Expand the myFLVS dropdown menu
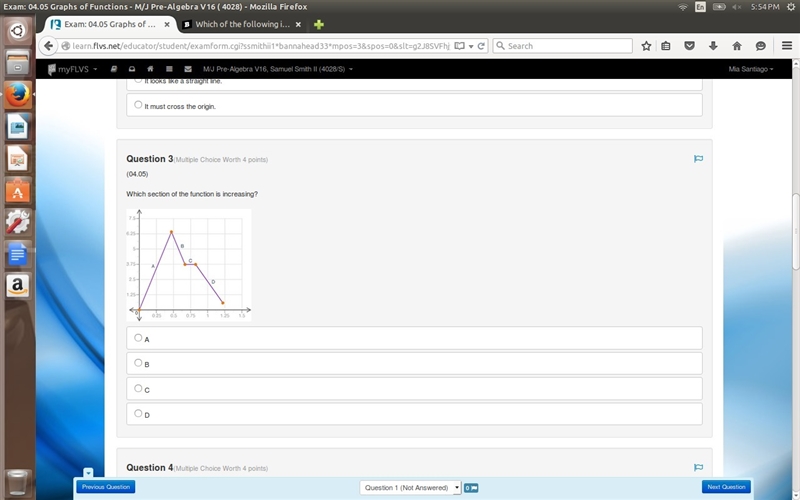This screenshot has height=500, width=800. pyautogui.click(x=72, y=69)
